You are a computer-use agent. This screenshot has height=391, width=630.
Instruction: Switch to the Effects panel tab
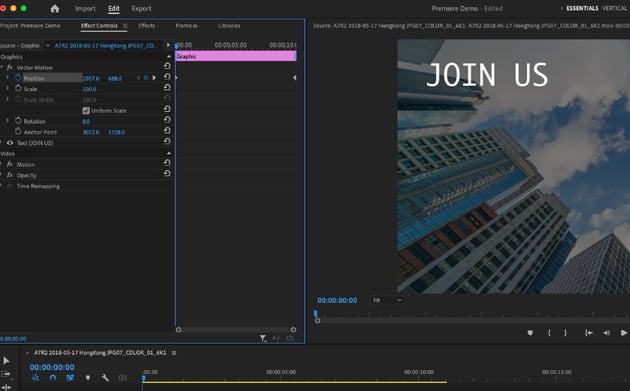147,26
